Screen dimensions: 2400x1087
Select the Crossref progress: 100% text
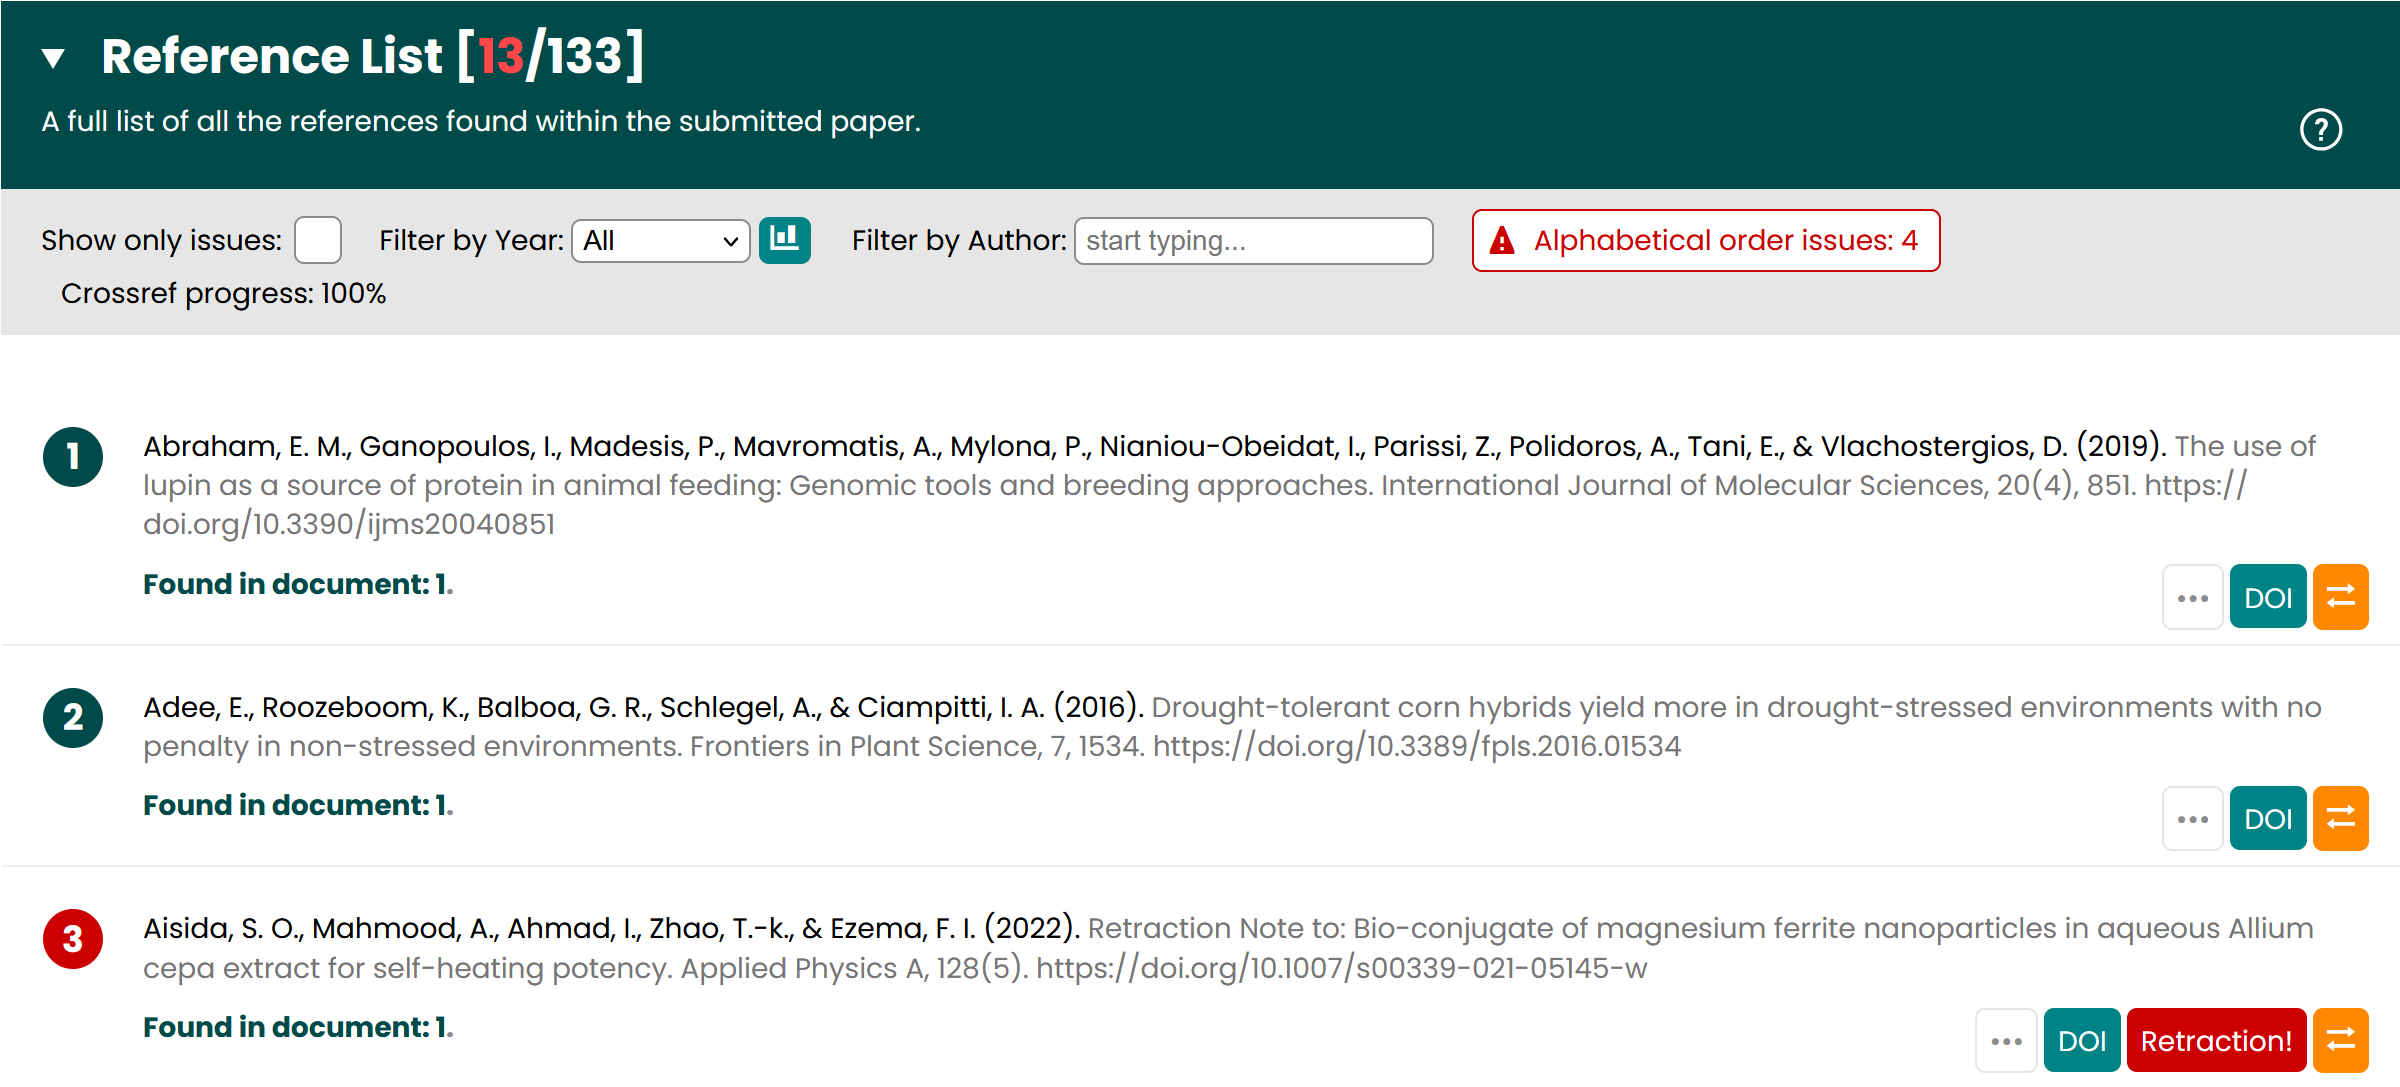(x=223, y=293)
